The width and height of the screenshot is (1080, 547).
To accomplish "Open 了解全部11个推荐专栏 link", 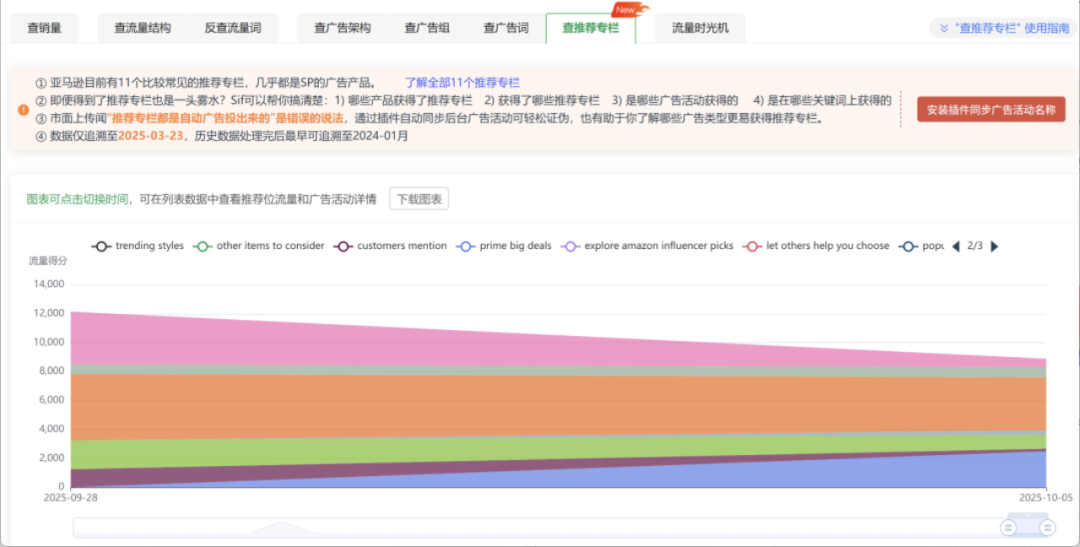I will coord(462,83).
